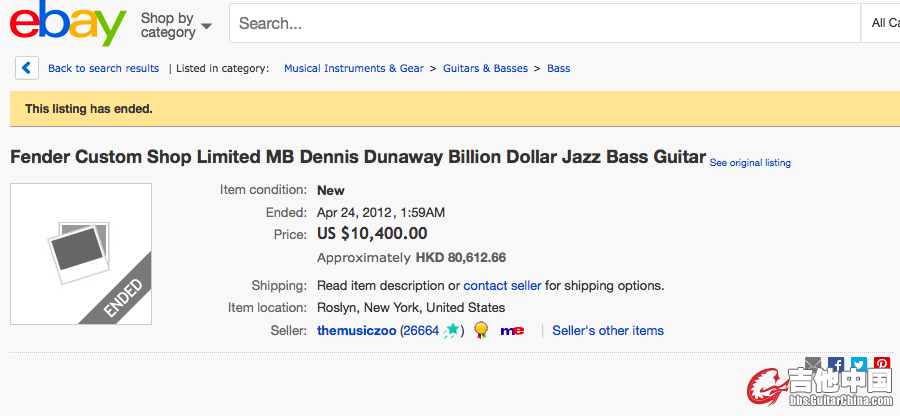Viewport: 900px width, 416px height.
Task: Go back using the blue arrow button
Action: coord(26,68)
